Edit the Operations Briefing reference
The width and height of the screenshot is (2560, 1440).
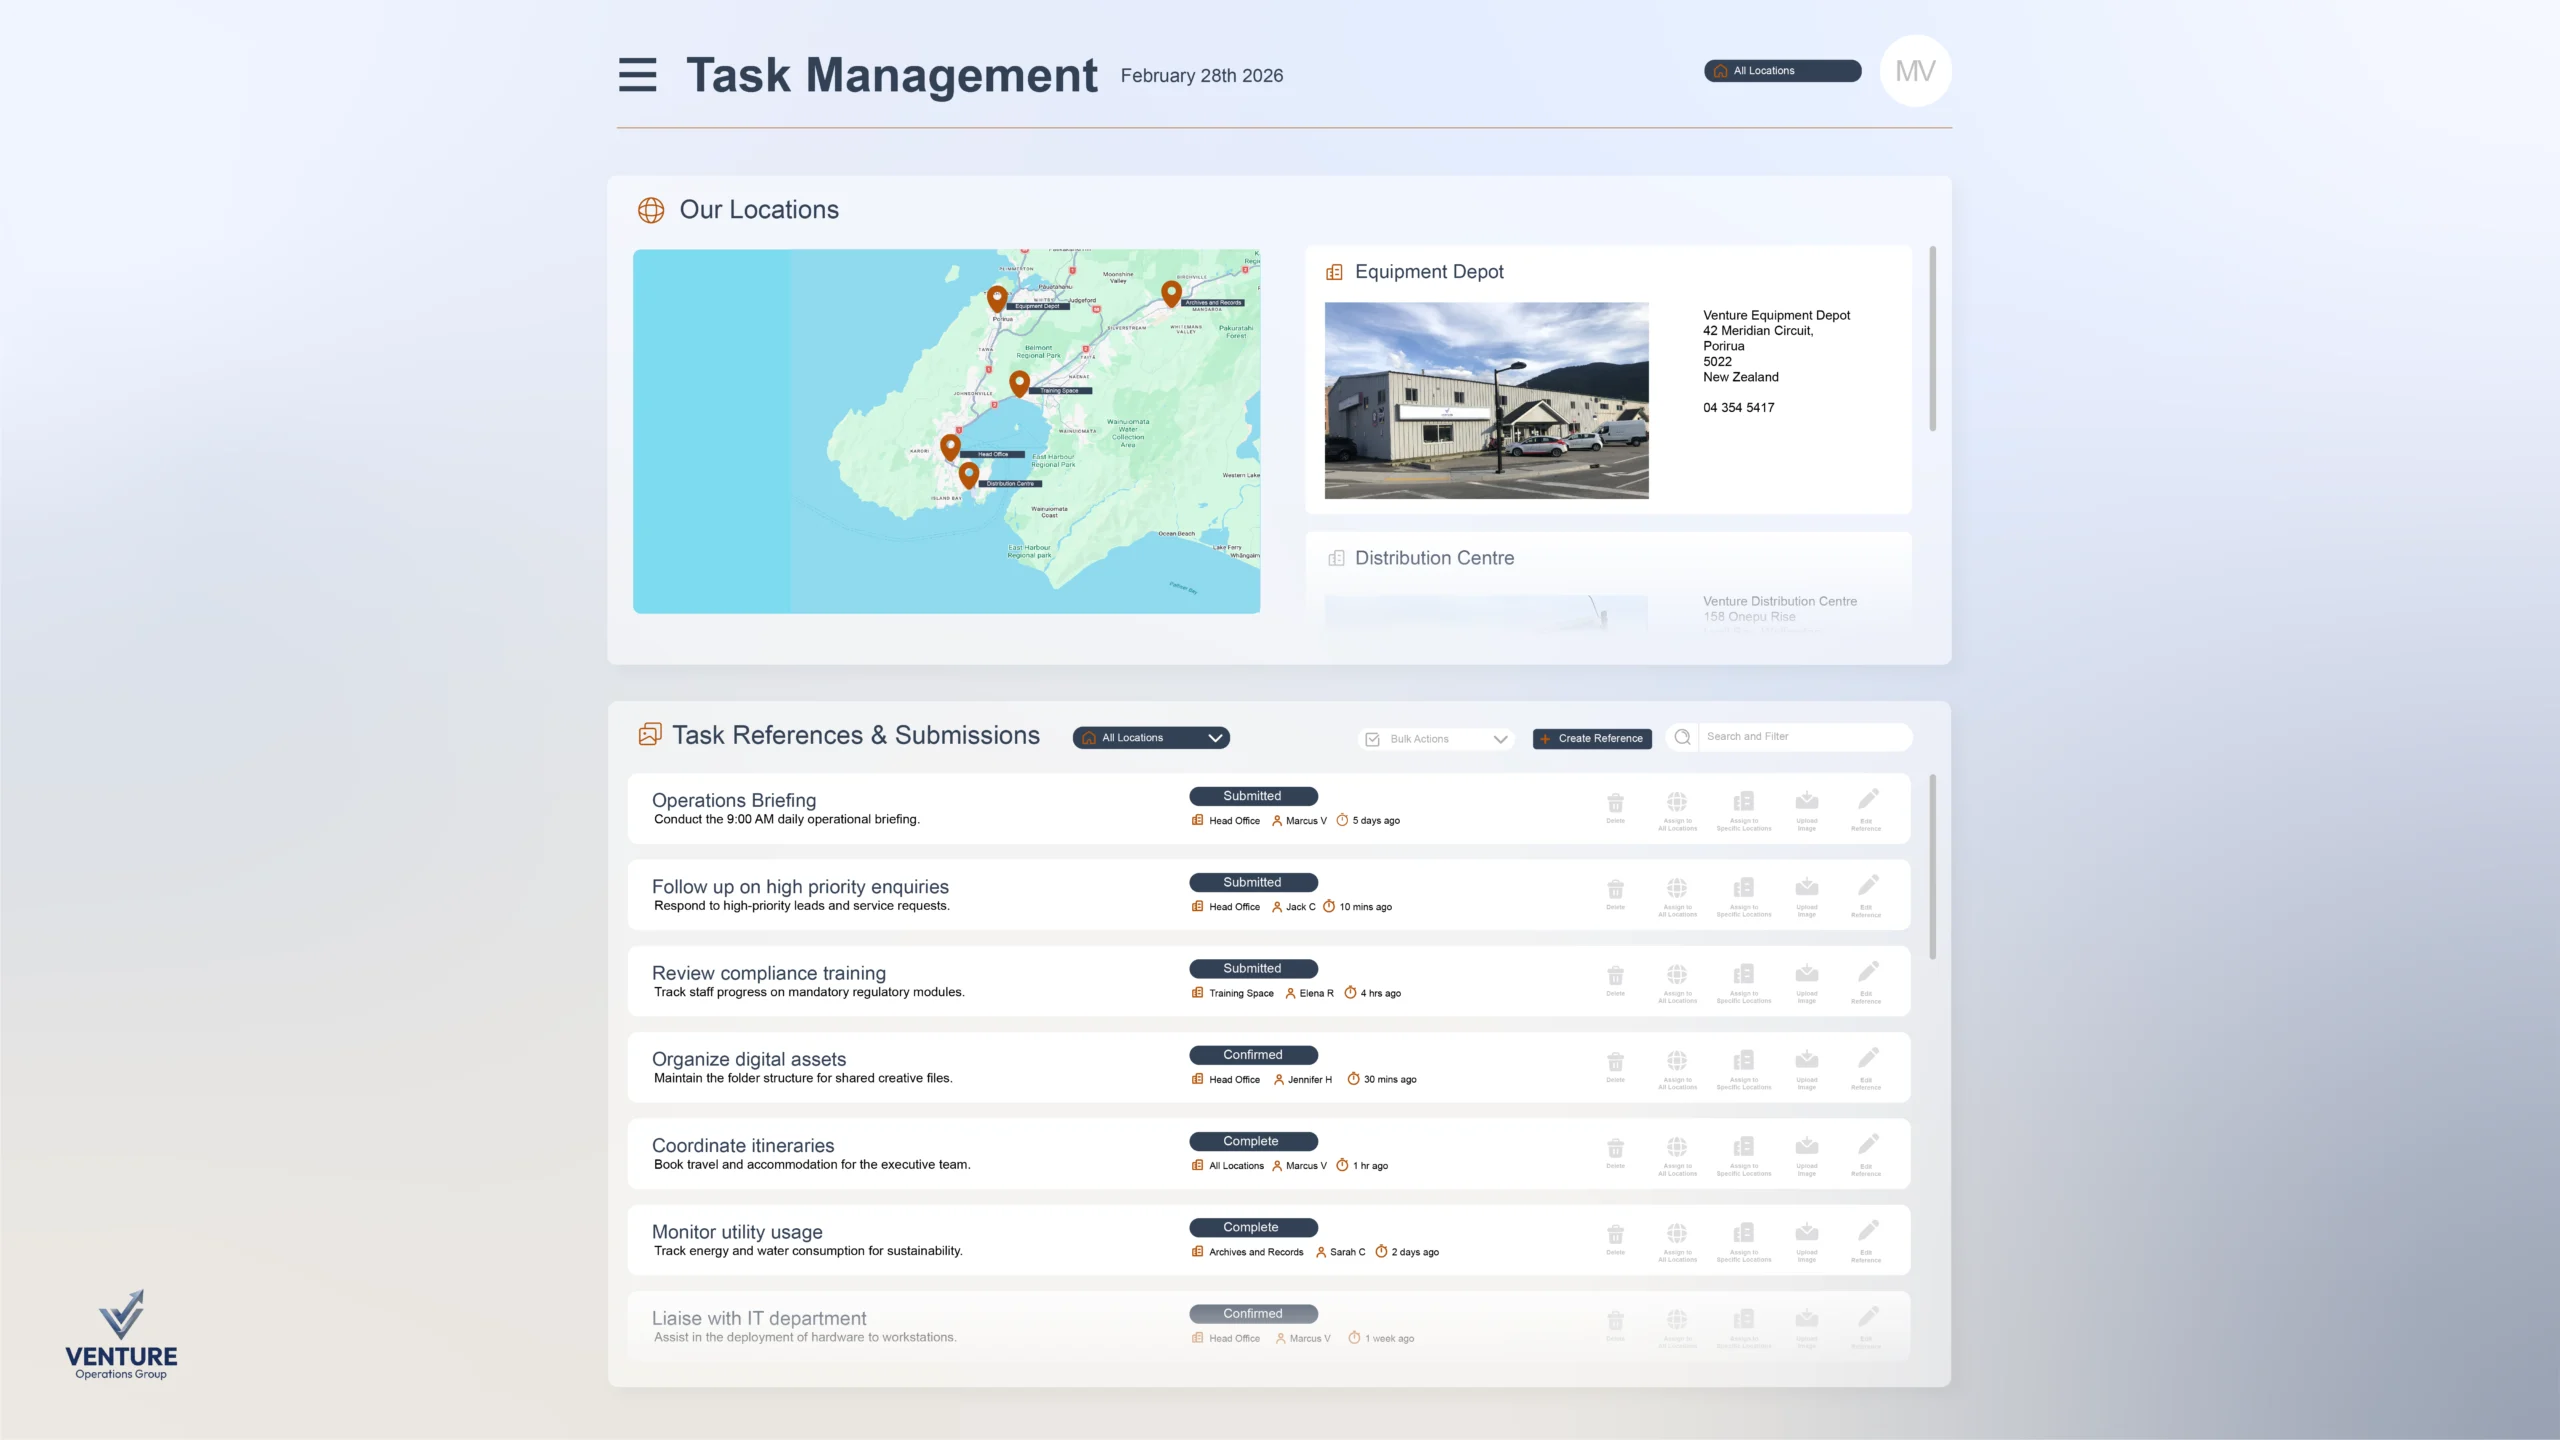1866,810
